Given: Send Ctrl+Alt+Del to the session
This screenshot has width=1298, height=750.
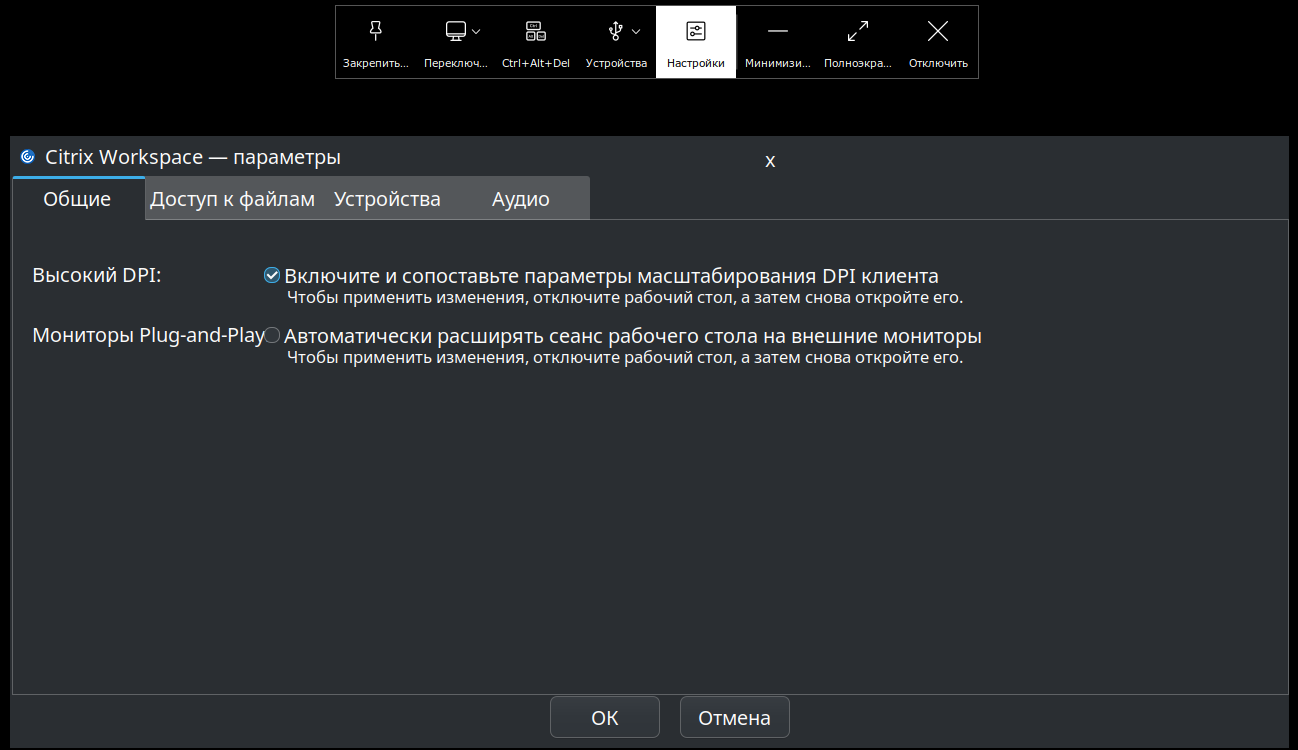Looking at the screenshot, I should pyautogui.click(x=536, y=42).
